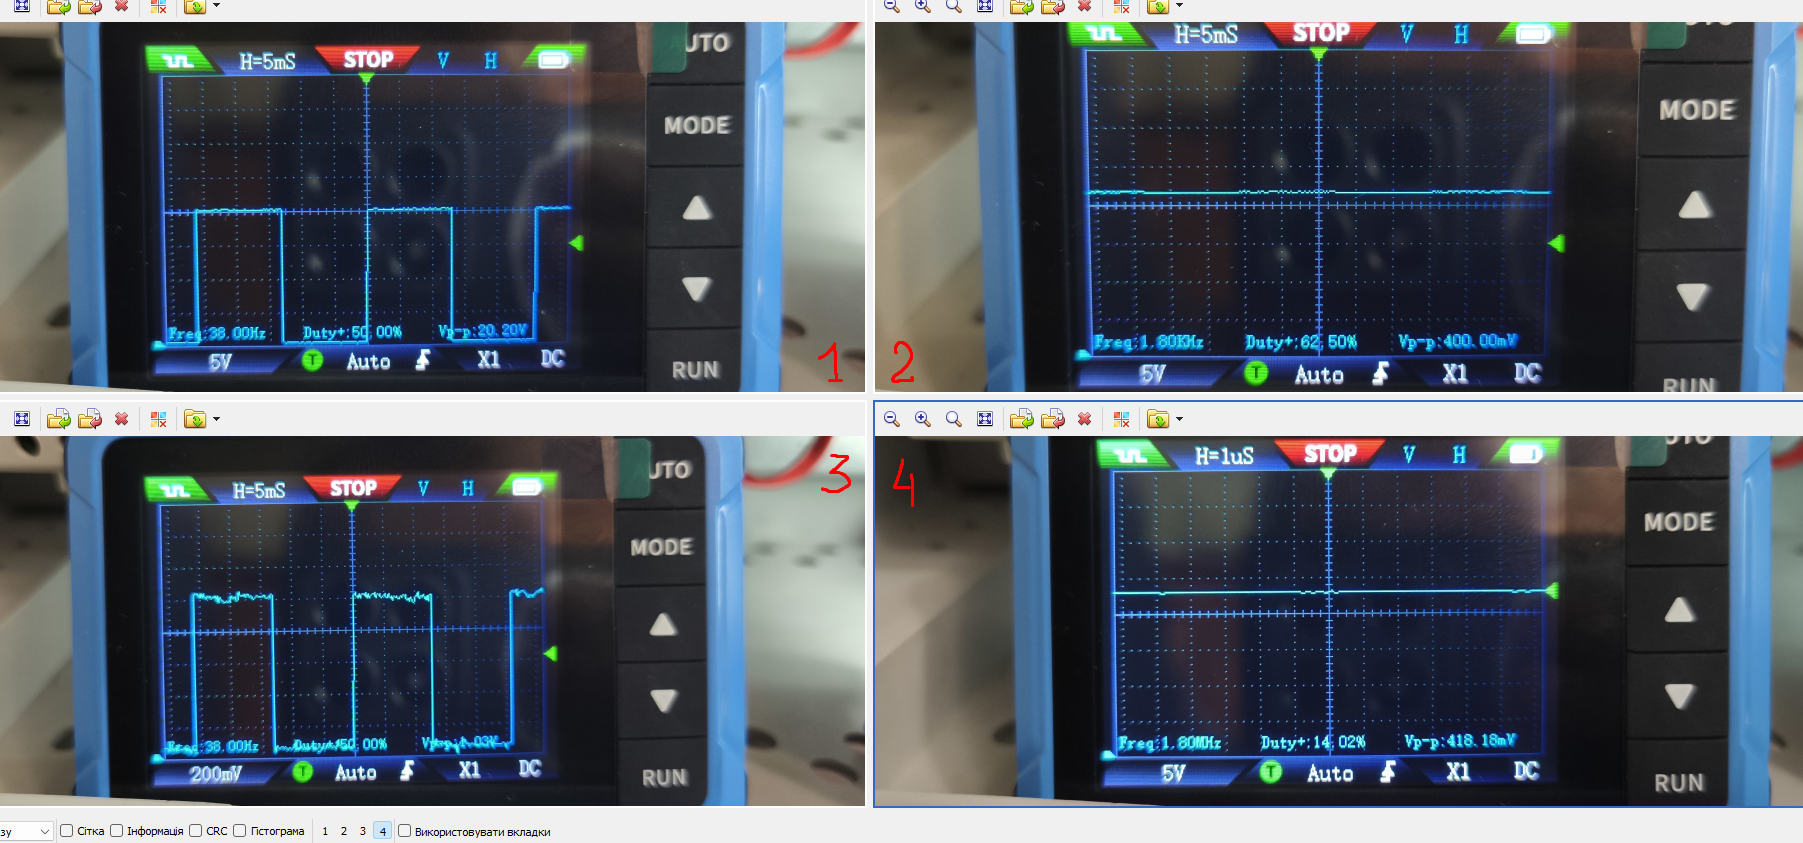This screenshot has width=1803, height=843.
Task: Zoom in using panel 4 toolbar magnifier plus
Action: click(x=923, y=419)
